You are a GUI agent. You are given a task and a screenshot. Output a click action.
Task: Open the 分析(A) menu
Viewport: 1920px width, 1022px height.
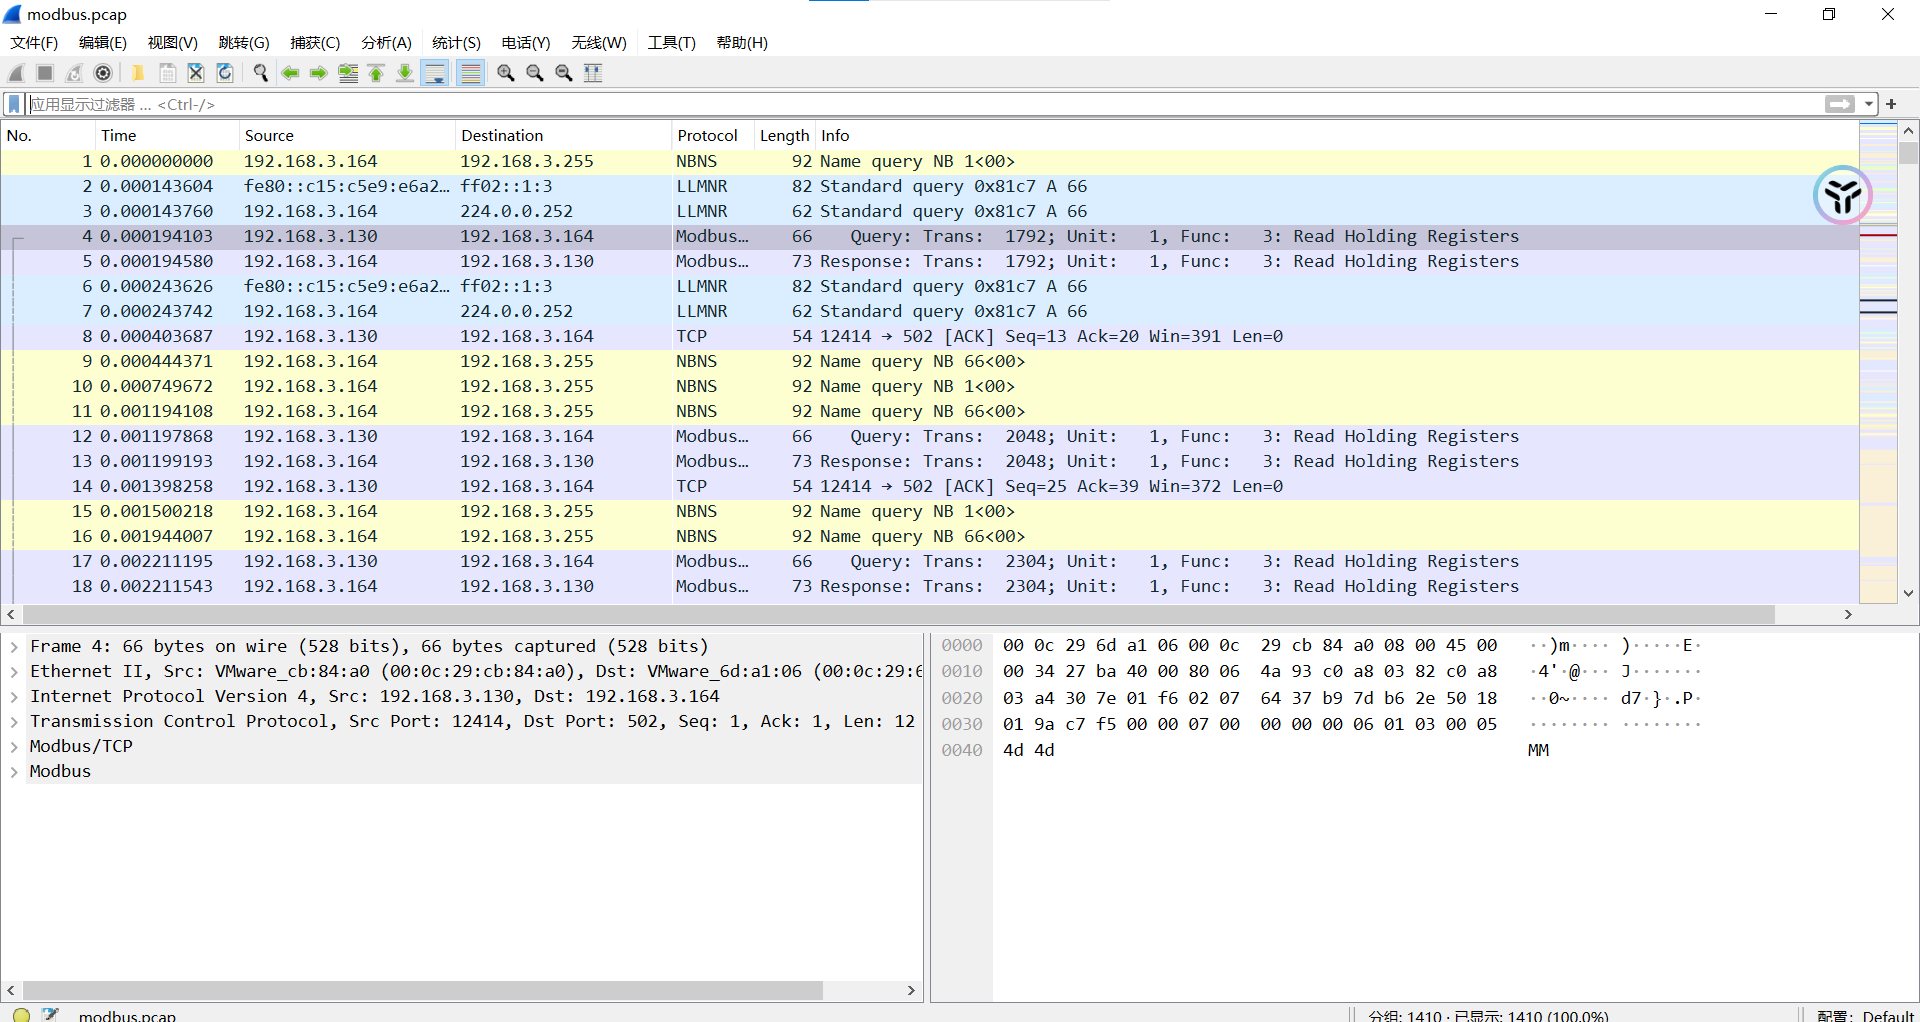386,43
